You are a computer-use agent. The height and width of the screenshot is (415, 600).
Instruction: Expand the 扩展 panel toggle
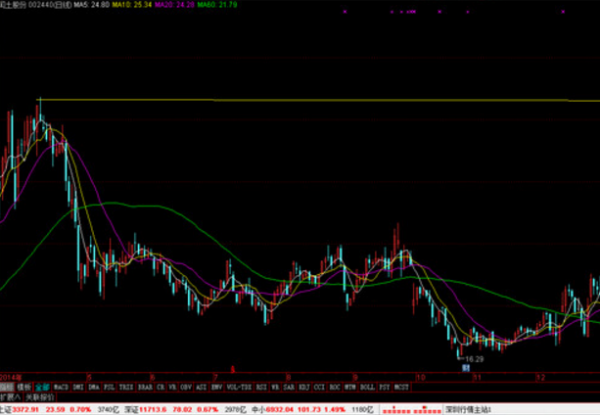tap(10, 397)
